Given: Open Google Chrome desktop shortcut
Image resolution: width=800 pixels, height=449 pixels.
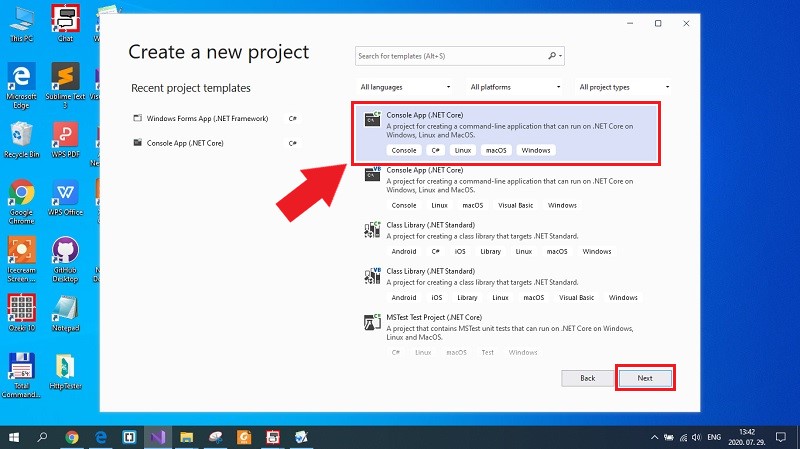Looking at the screenshot, I should coord(21,202).
